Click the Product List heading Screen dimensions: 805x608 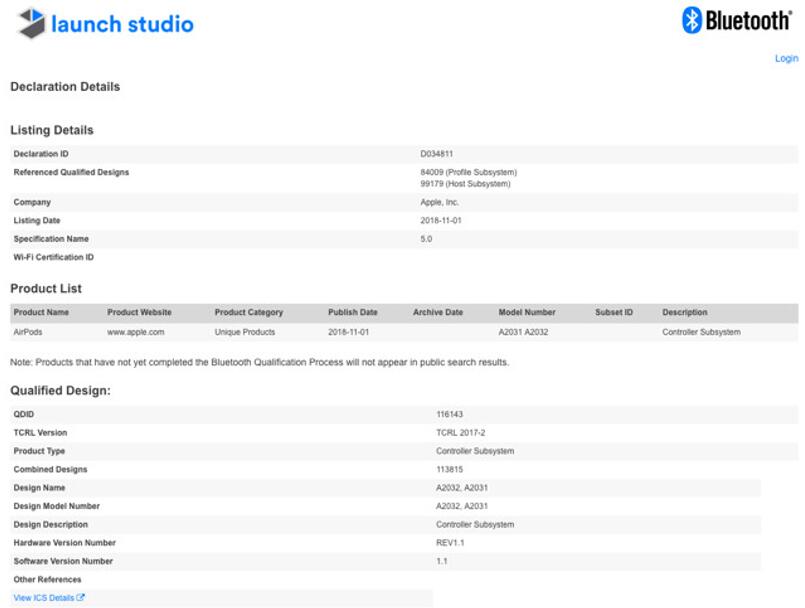pyautogui.click(x=46, y=289)
